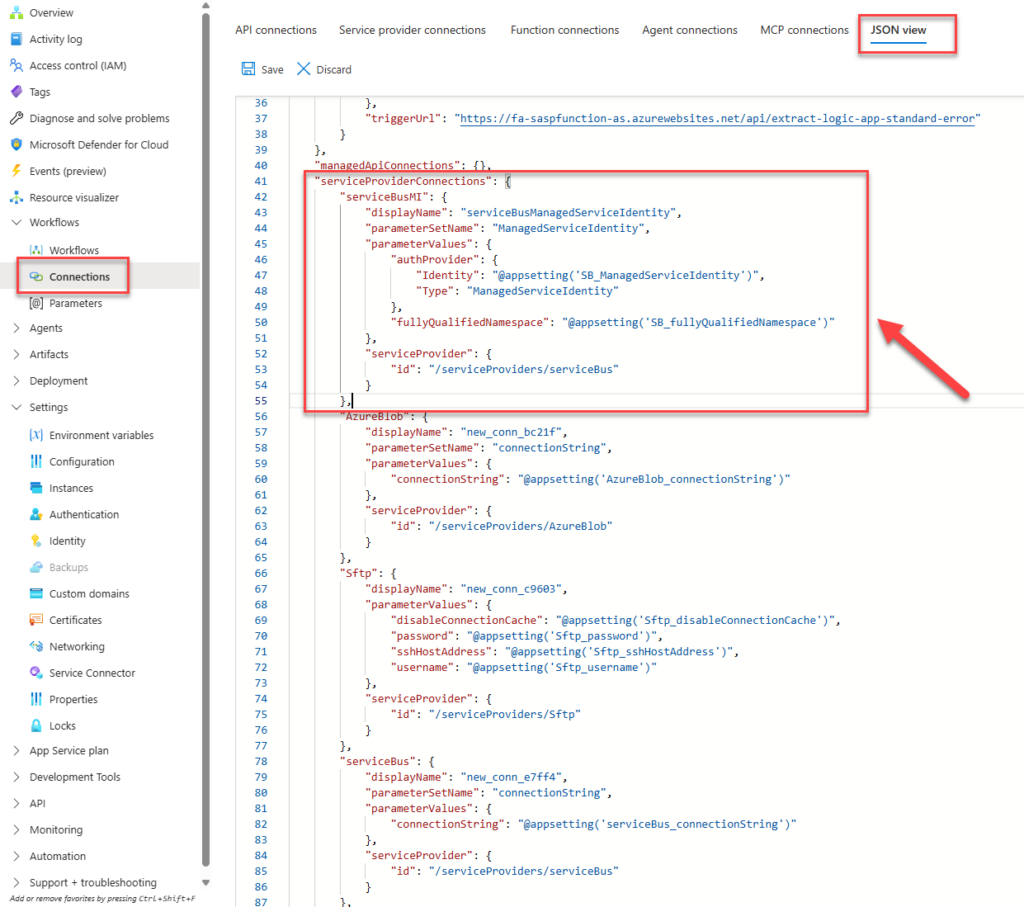The width and height of the screenshot is (1024, 907).
Task: Click the Connections link icon
Action: tap(37, 277)
